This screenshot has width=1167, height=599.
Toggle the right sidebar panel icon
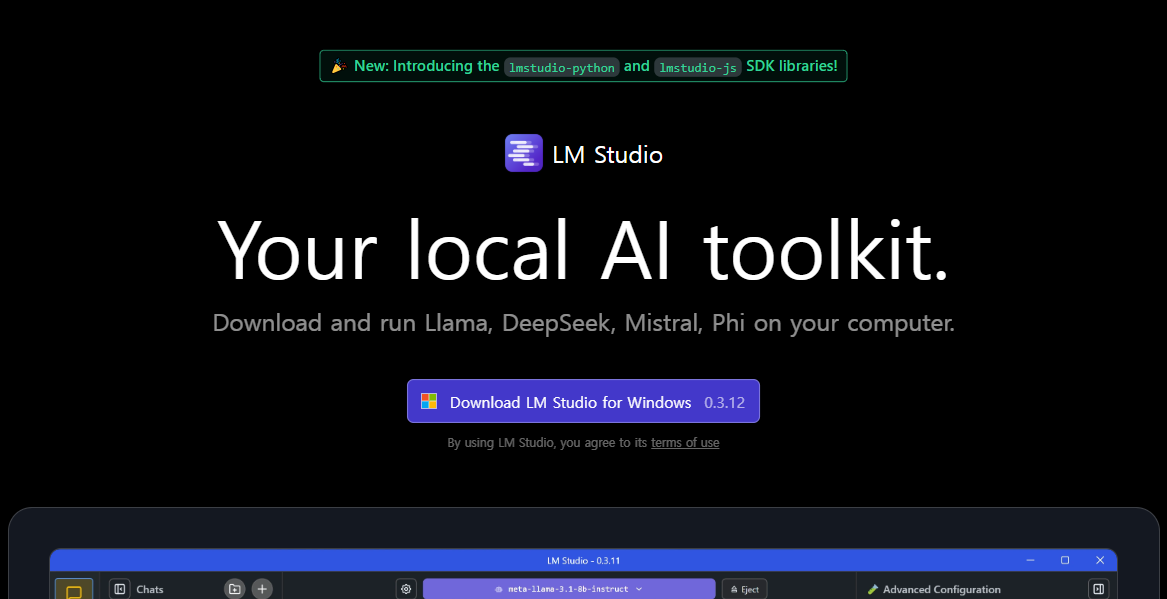(1099, 589)
